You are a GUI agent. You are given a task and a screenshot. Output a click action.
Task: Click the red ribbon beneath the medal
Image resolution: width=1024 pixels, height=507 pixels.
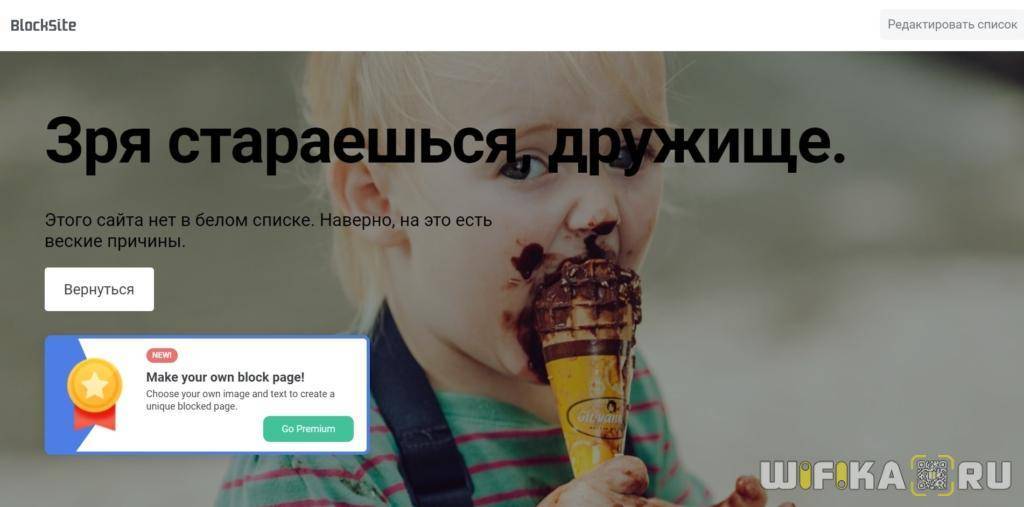click(95, 417)
